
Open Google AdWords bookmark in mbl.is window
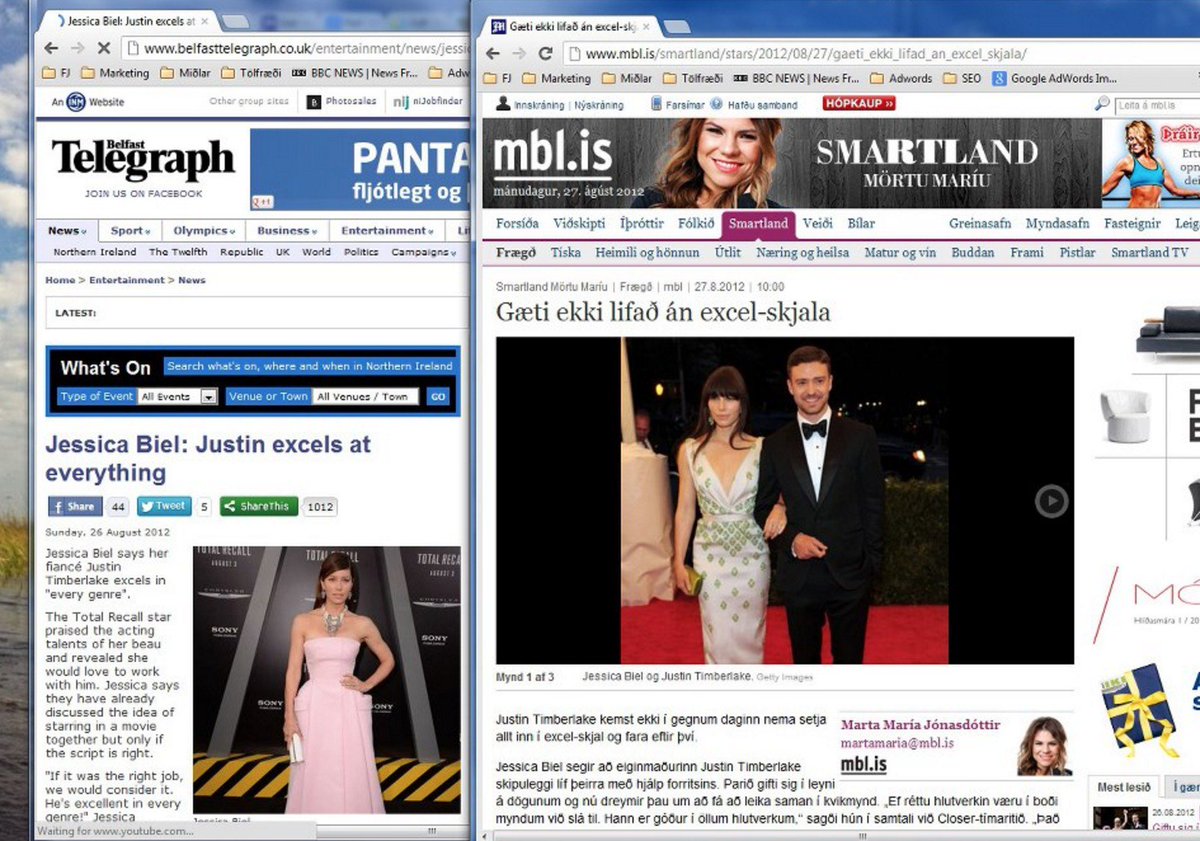(x=1055, y=78)
